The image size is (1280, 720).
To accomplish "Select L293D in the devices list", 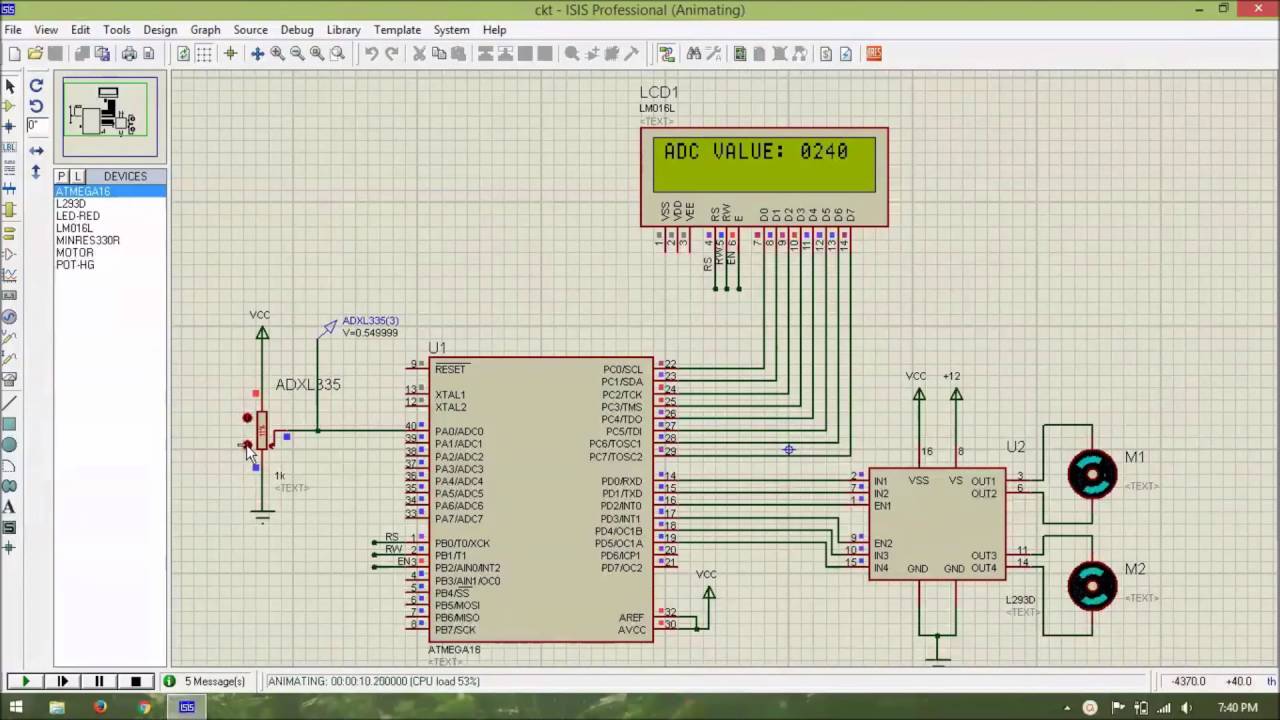I will click(x=71, y=204).
